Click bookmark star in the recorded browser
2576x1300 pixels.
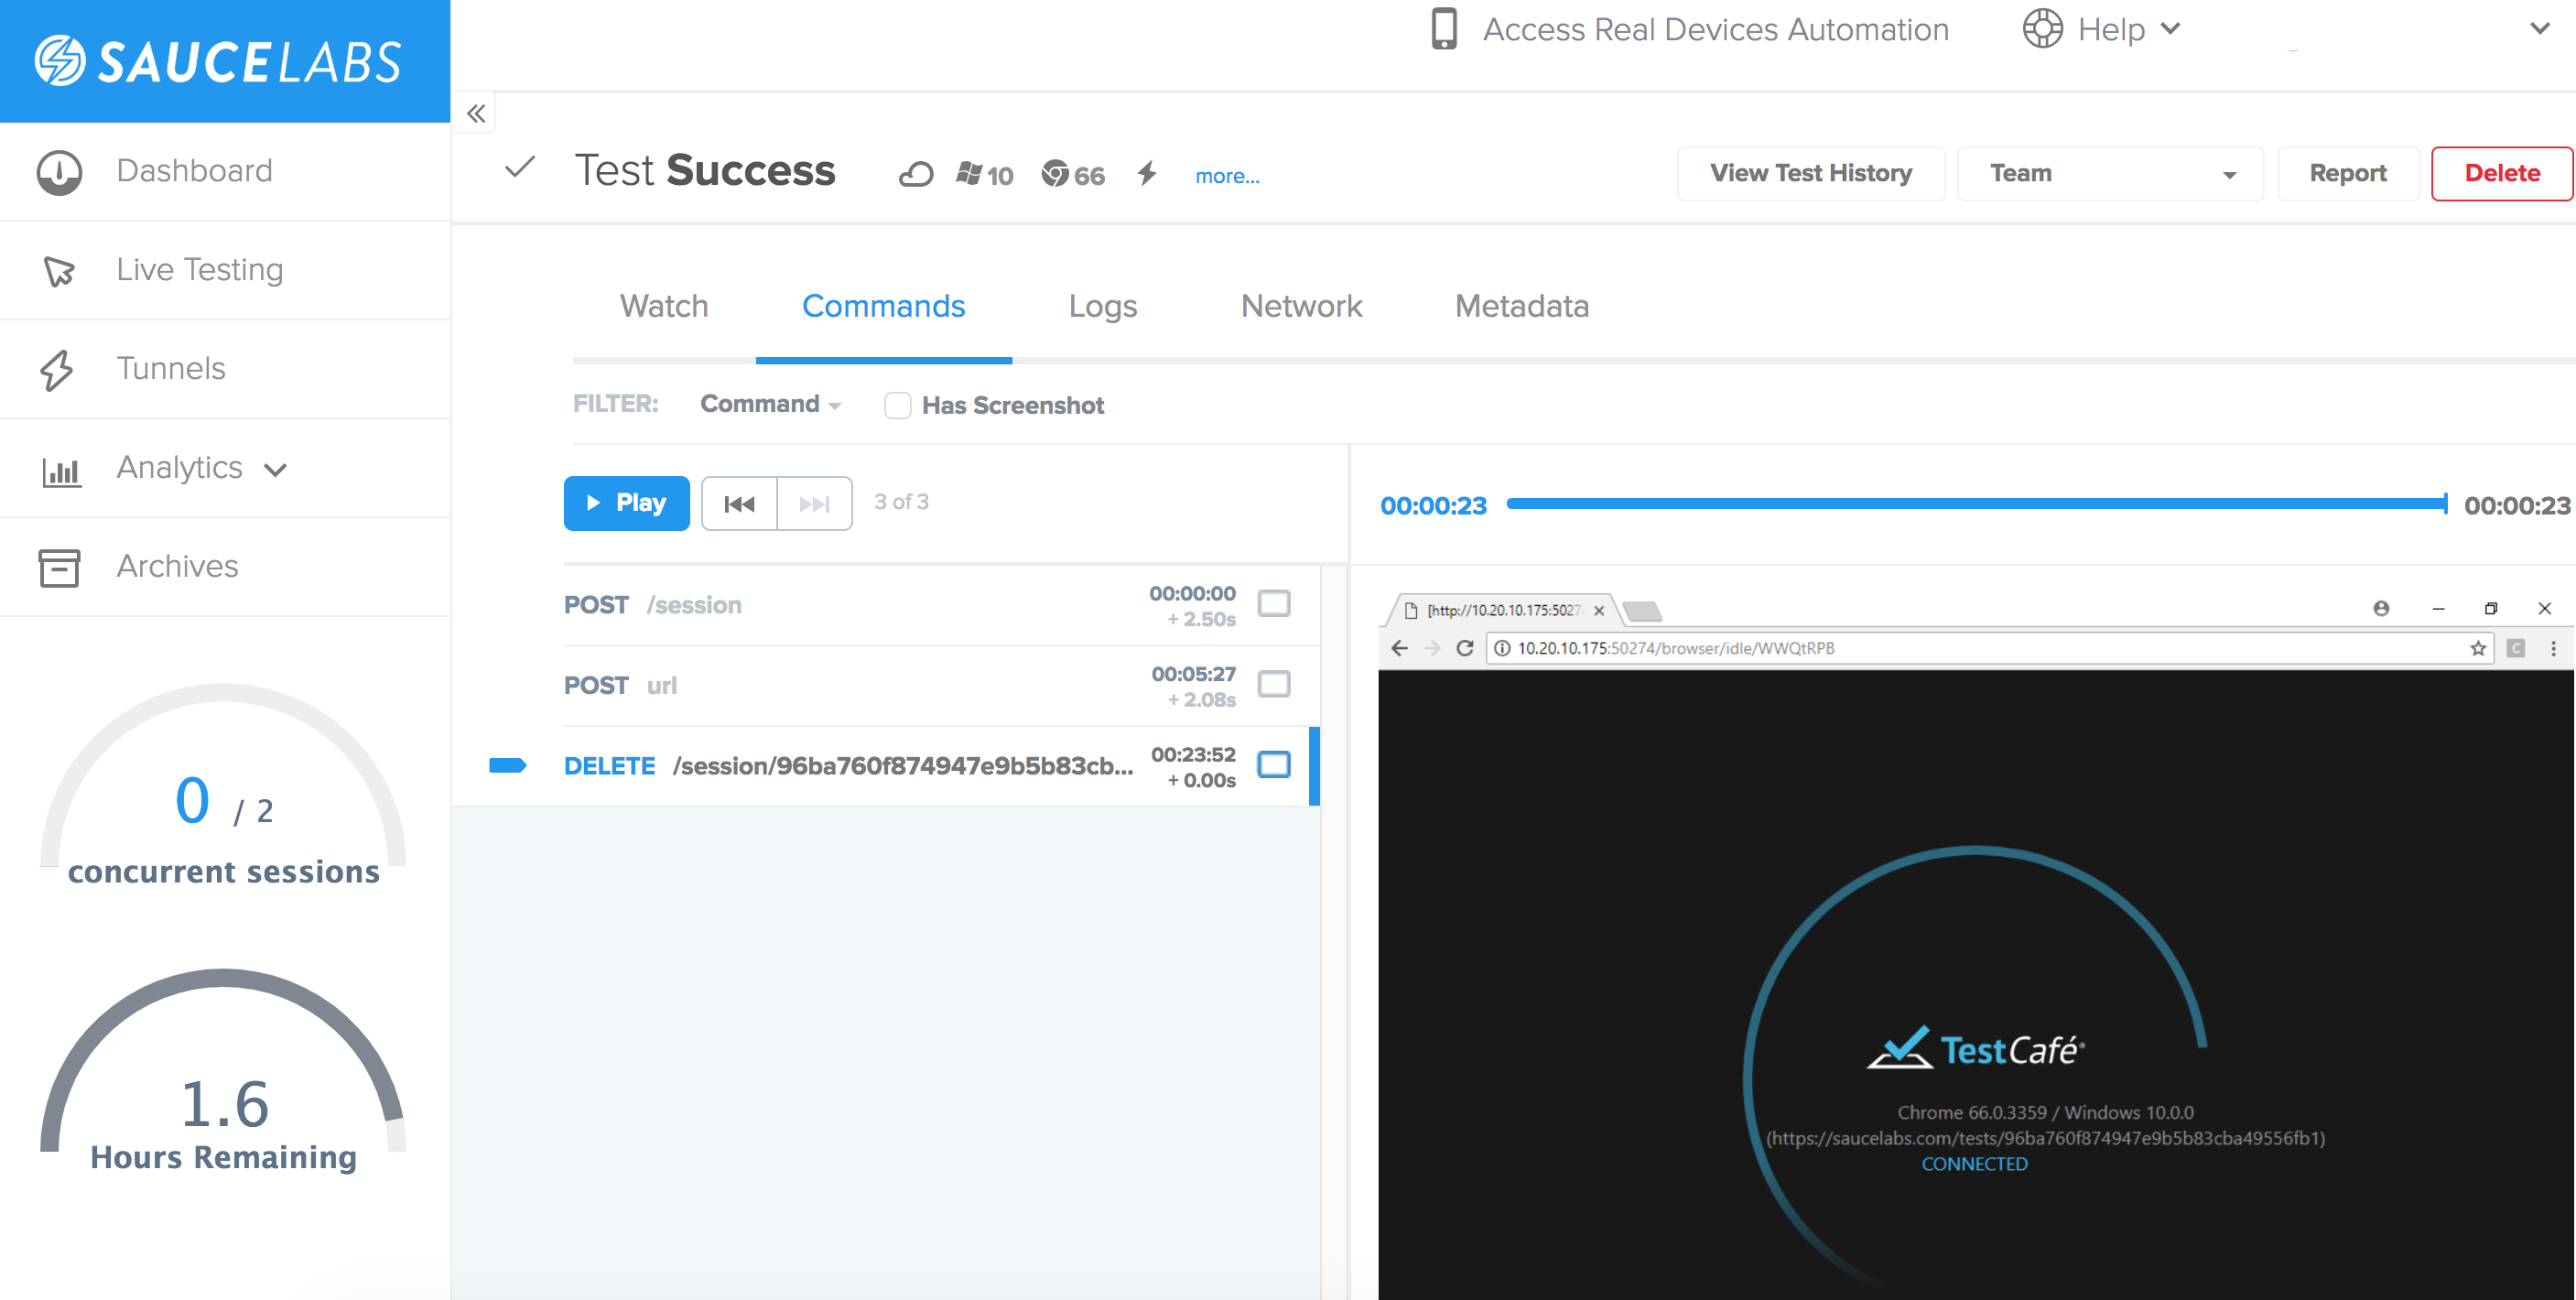[2478, 648]
